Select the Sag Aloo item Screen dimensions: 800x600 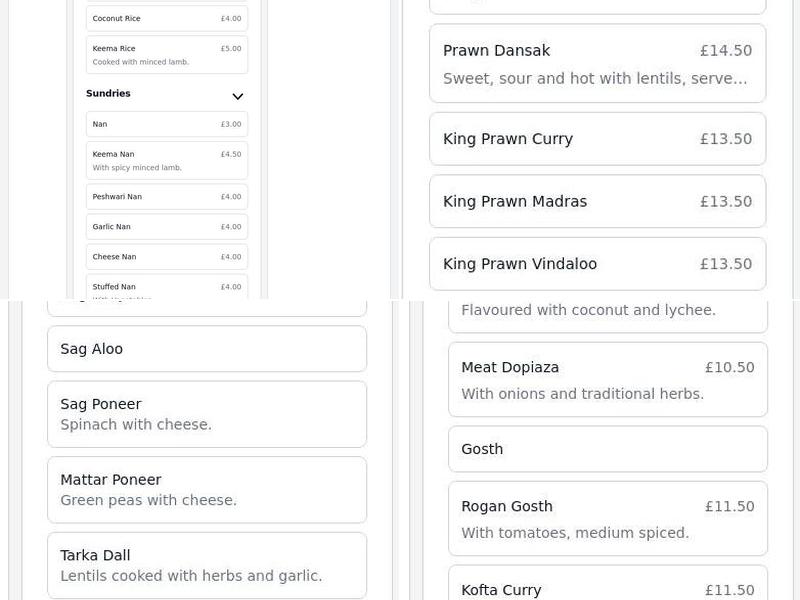[207, 349]
